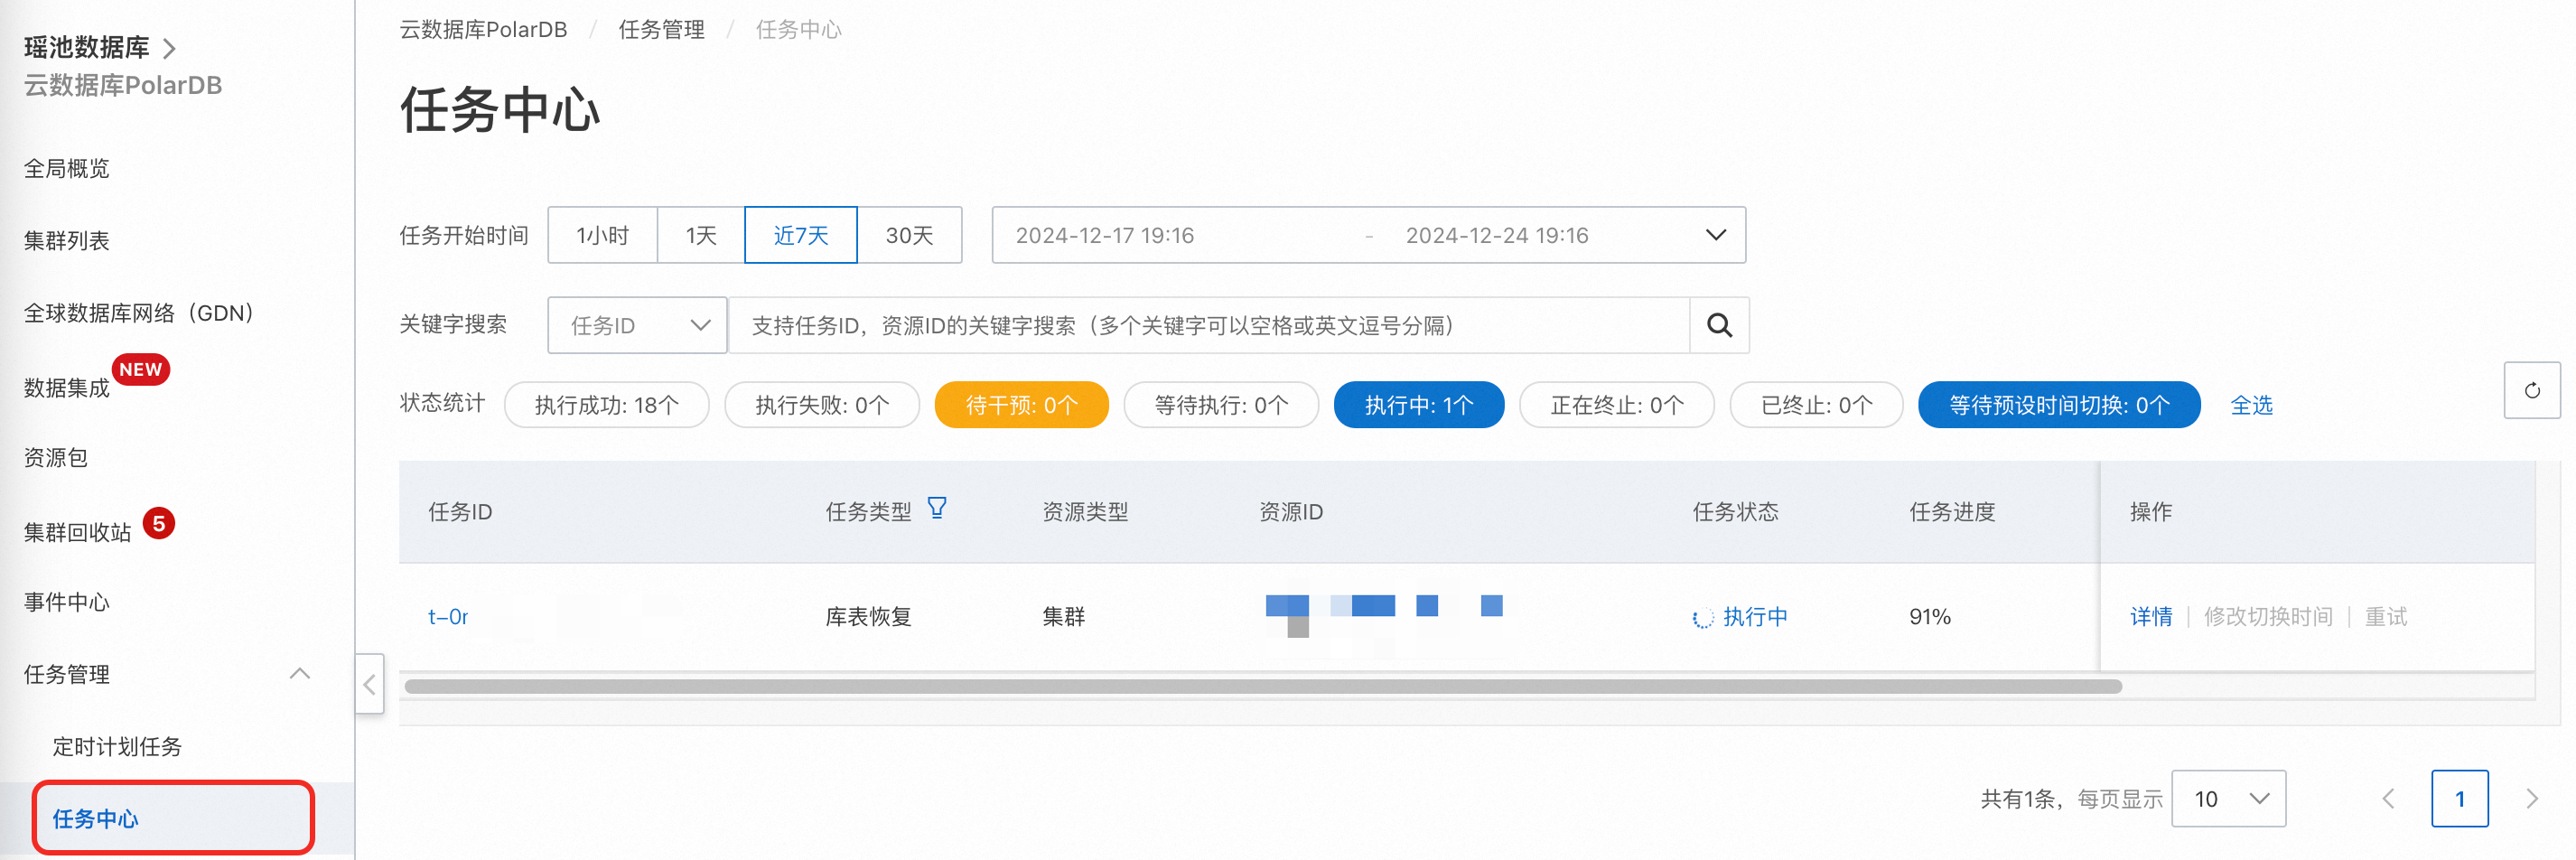Screen dimensions: 2576x860
Task: Click the chevron next to 瑶池数据库
Action: click(x=169, y=48)
